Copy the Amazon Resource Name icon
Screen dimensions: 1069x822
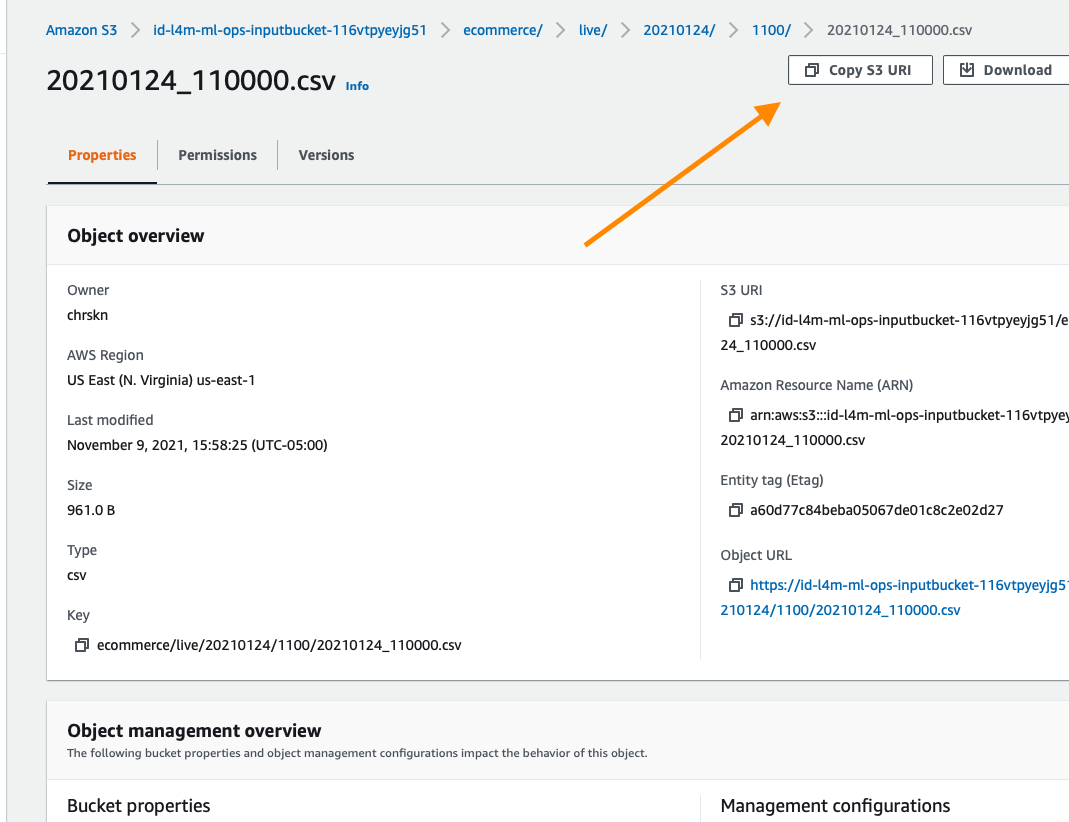point(735,414)
